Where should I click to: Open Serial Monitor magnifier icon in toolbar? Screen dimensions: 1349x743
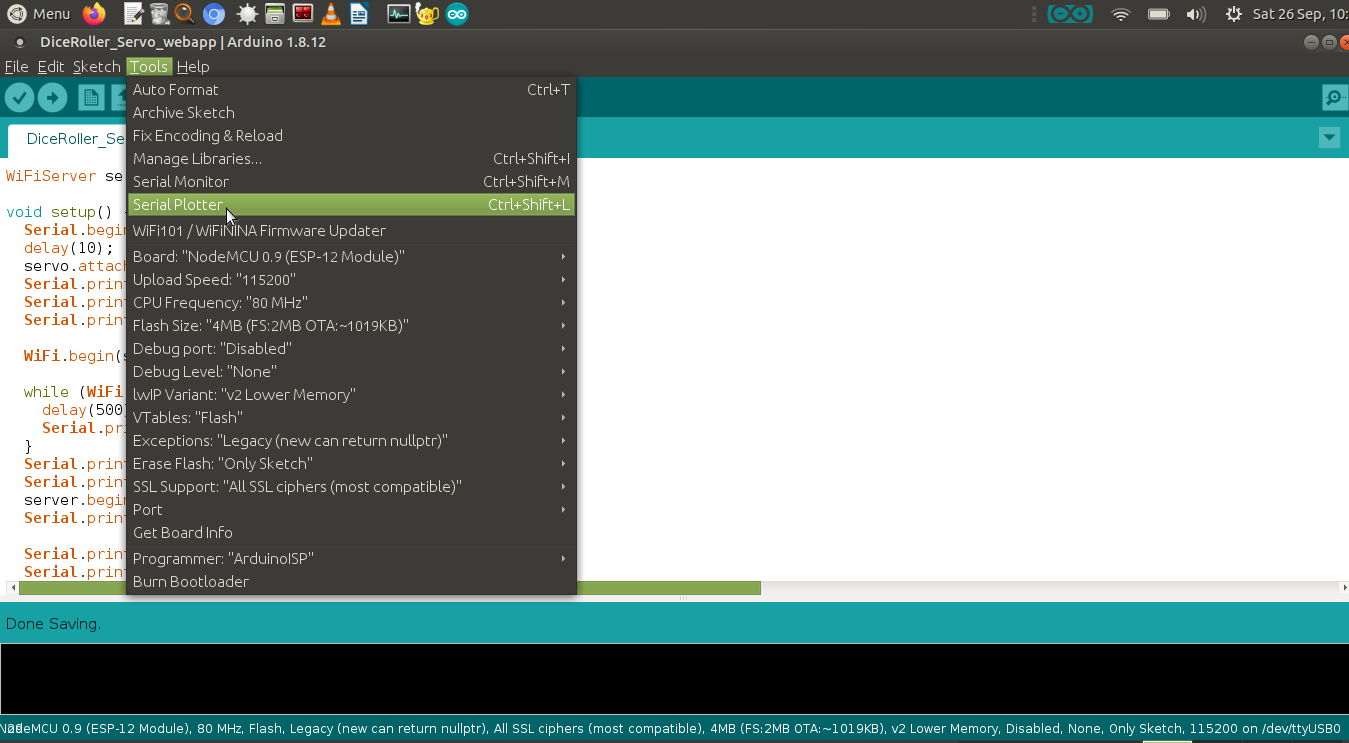[x=1334, y=97]
